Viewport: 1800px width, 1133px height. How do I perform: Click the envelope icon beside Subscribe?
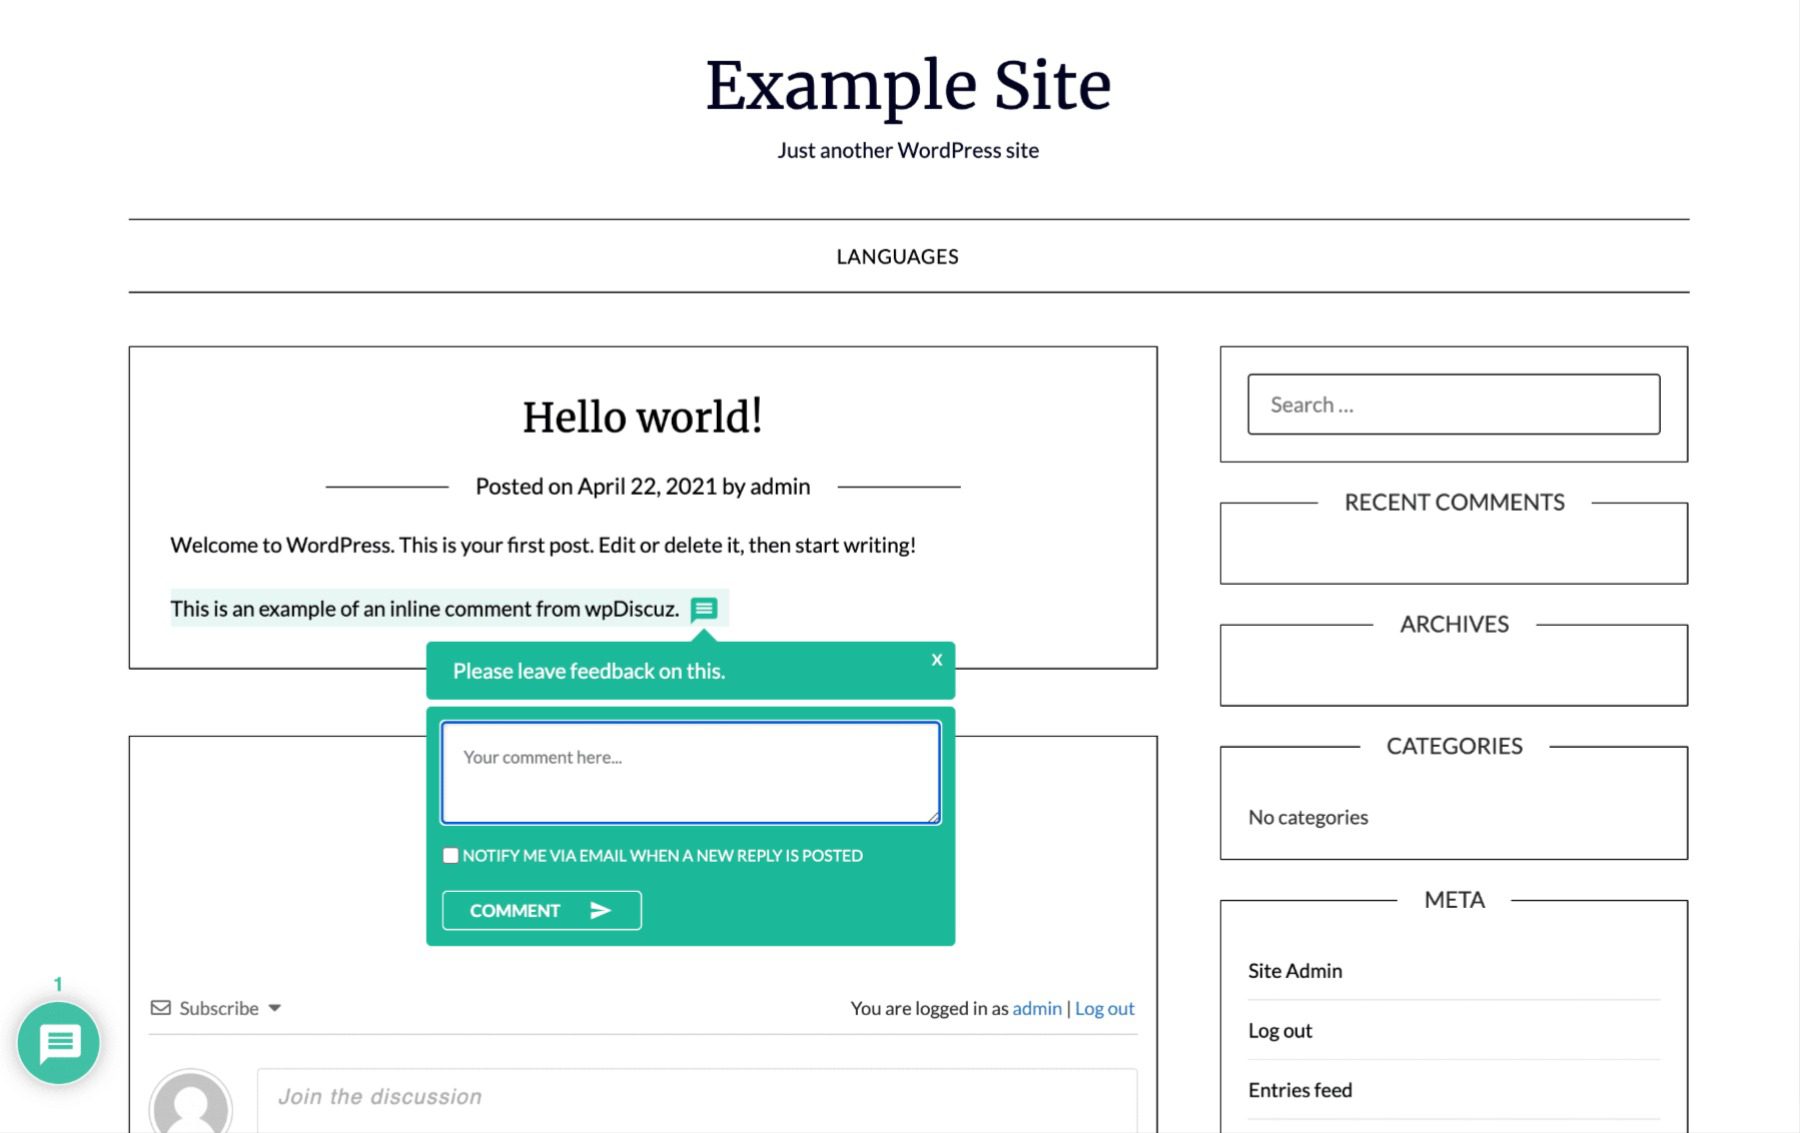click(x=161, y=1008)
